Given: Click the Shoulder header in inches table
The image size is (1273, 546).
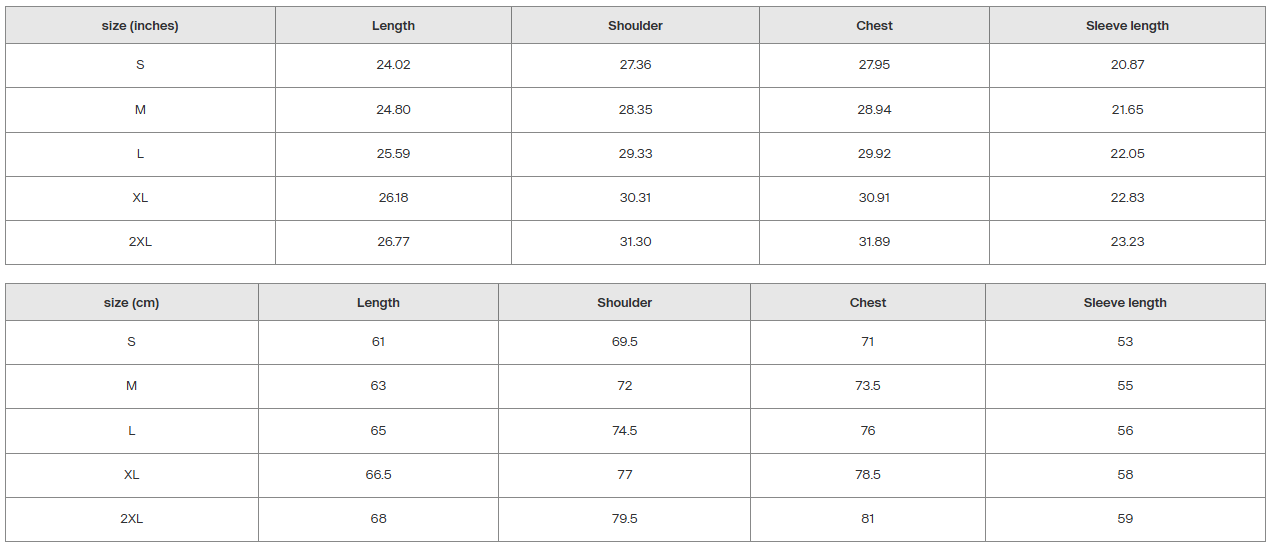Looking at the screenshot, I should point(635,26).
